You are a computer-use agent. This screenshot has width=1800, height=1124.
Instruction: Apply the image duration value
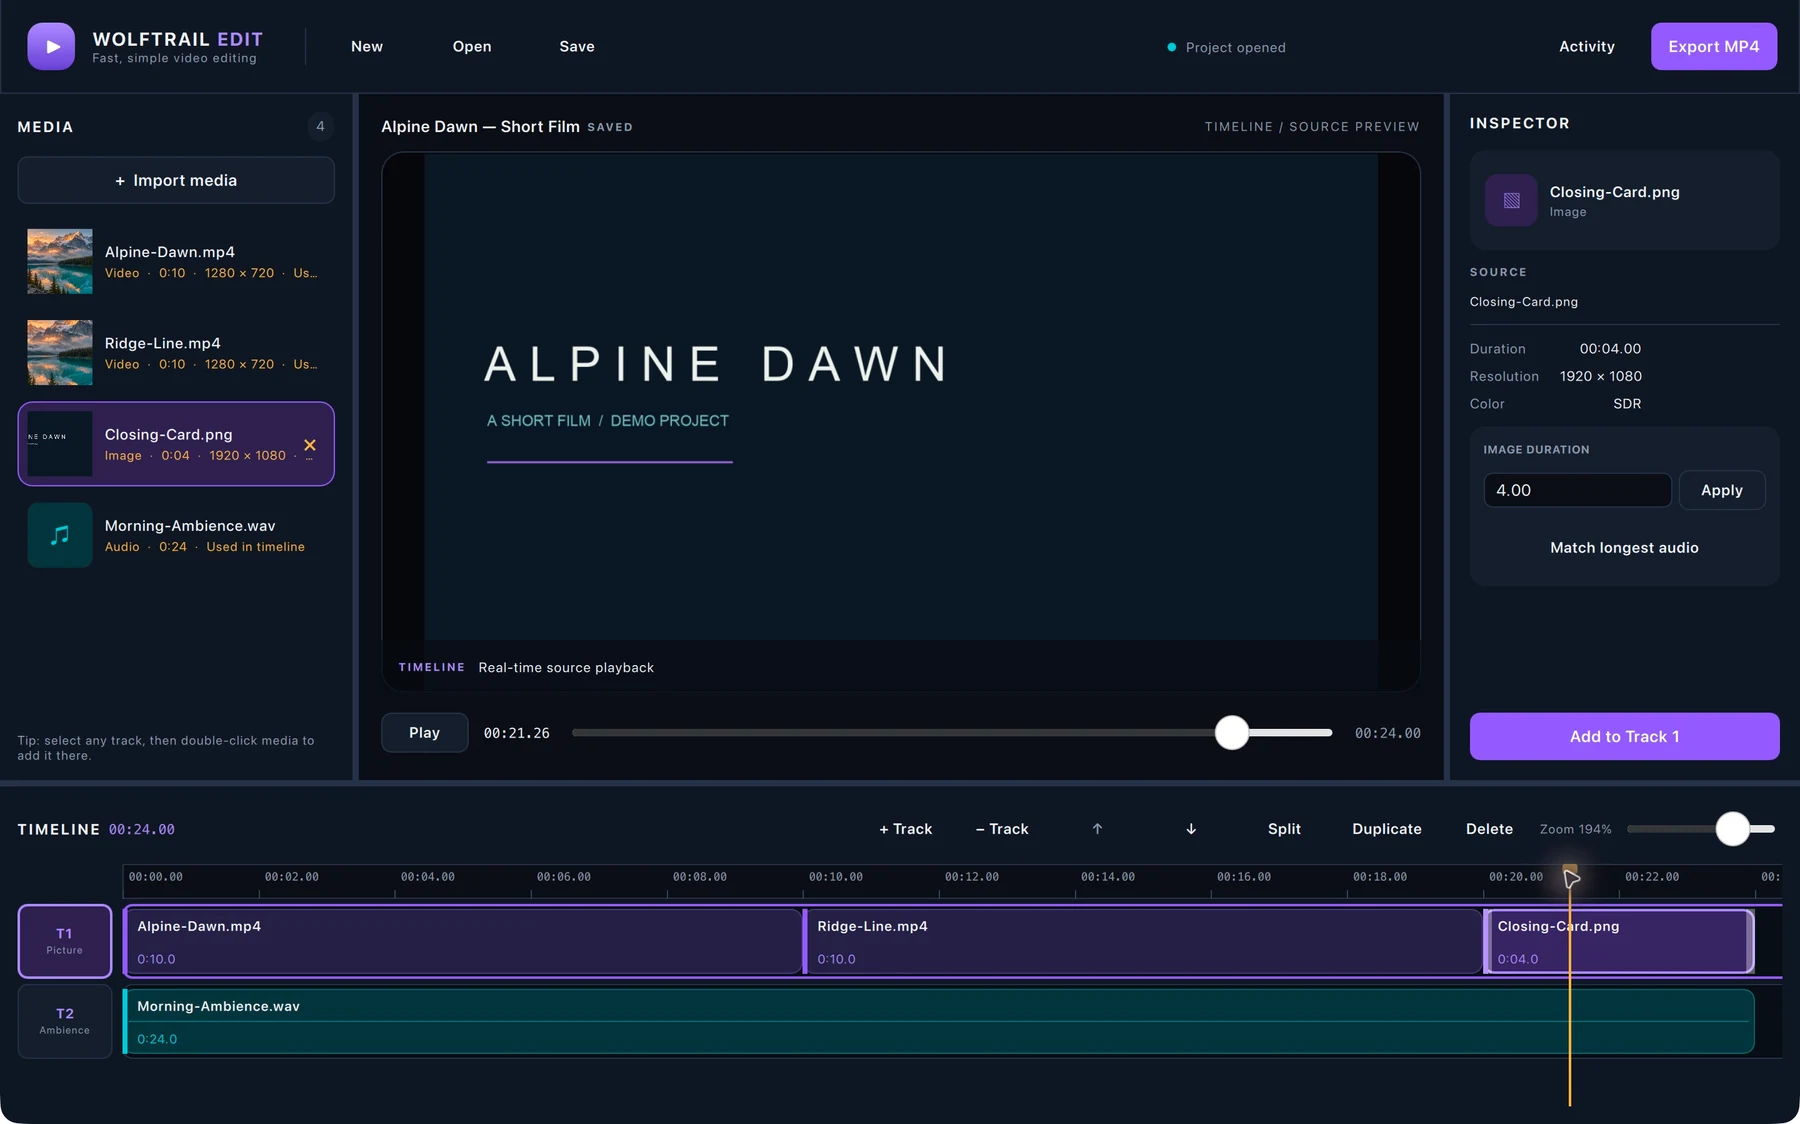1721,490
